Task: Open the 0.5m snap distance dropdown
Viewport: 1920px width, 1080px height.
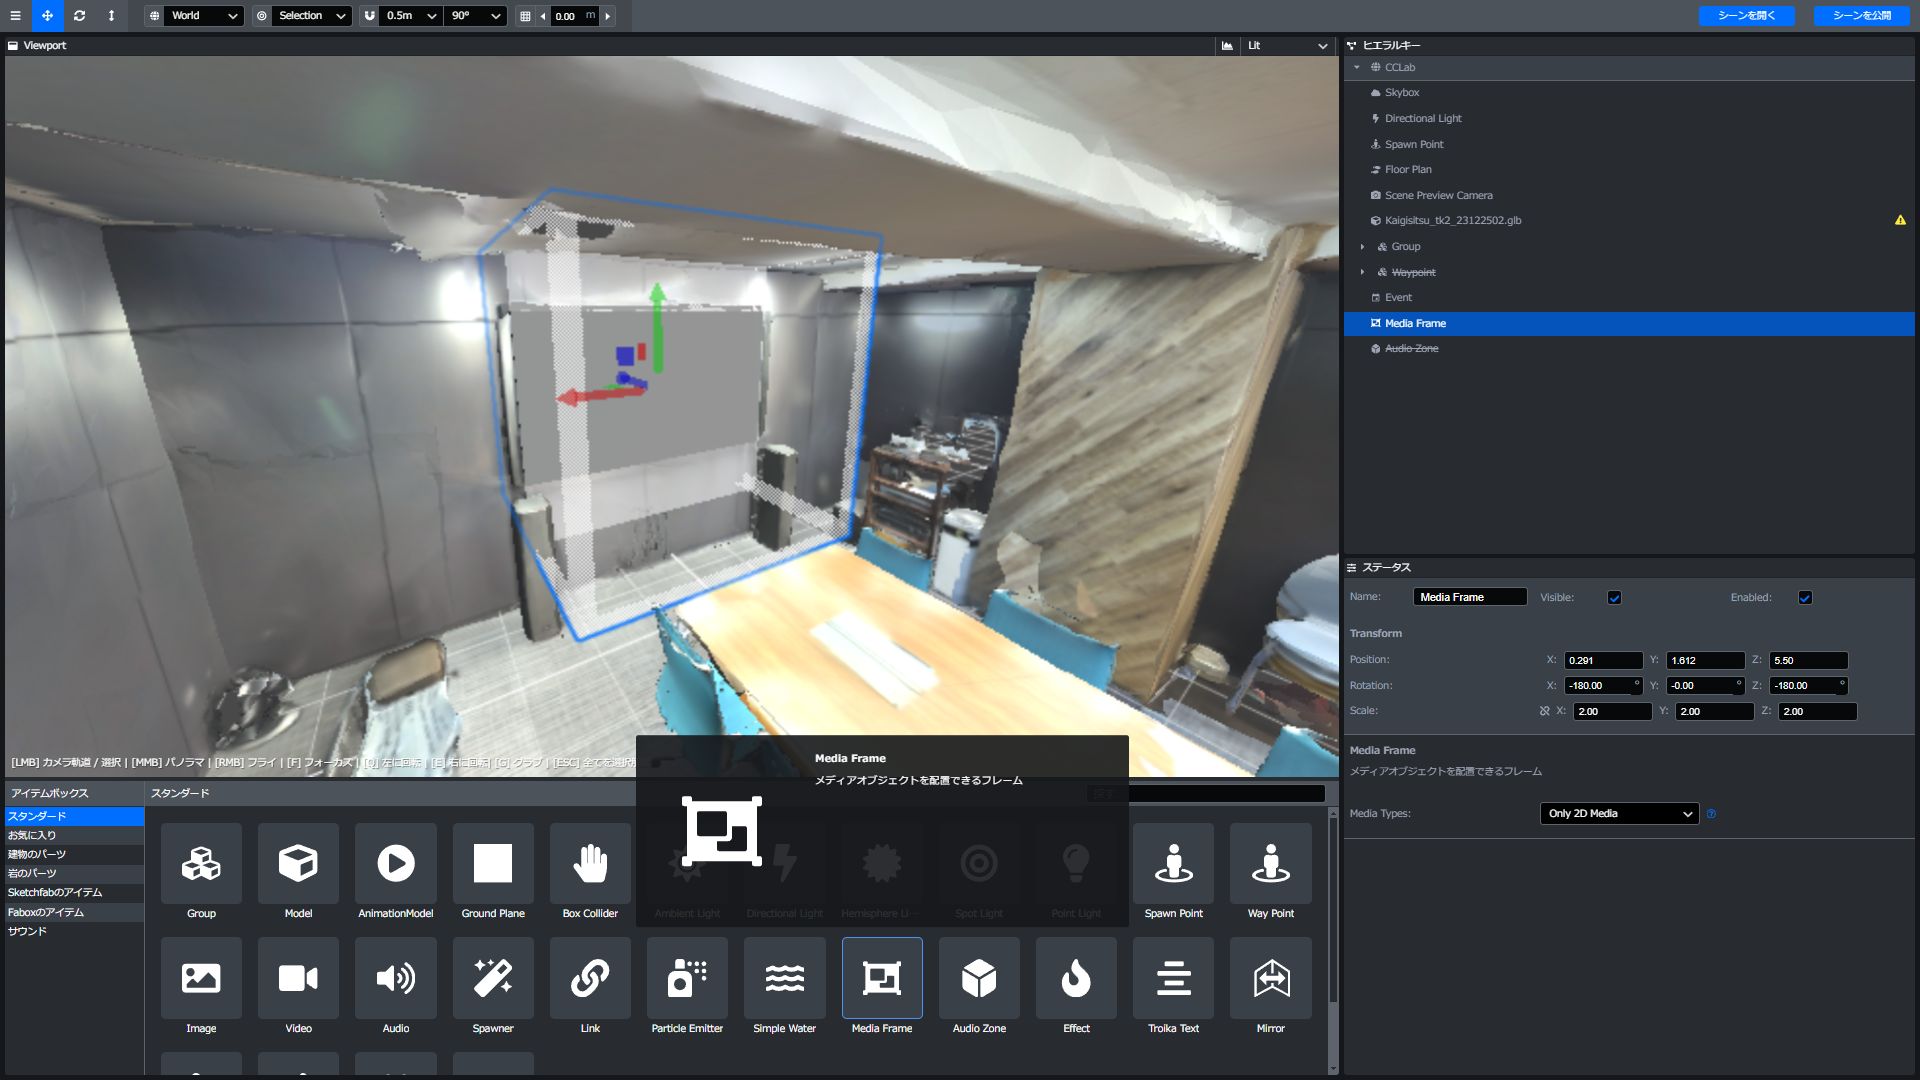Action: pyautogui.click(x=410, y=16)
